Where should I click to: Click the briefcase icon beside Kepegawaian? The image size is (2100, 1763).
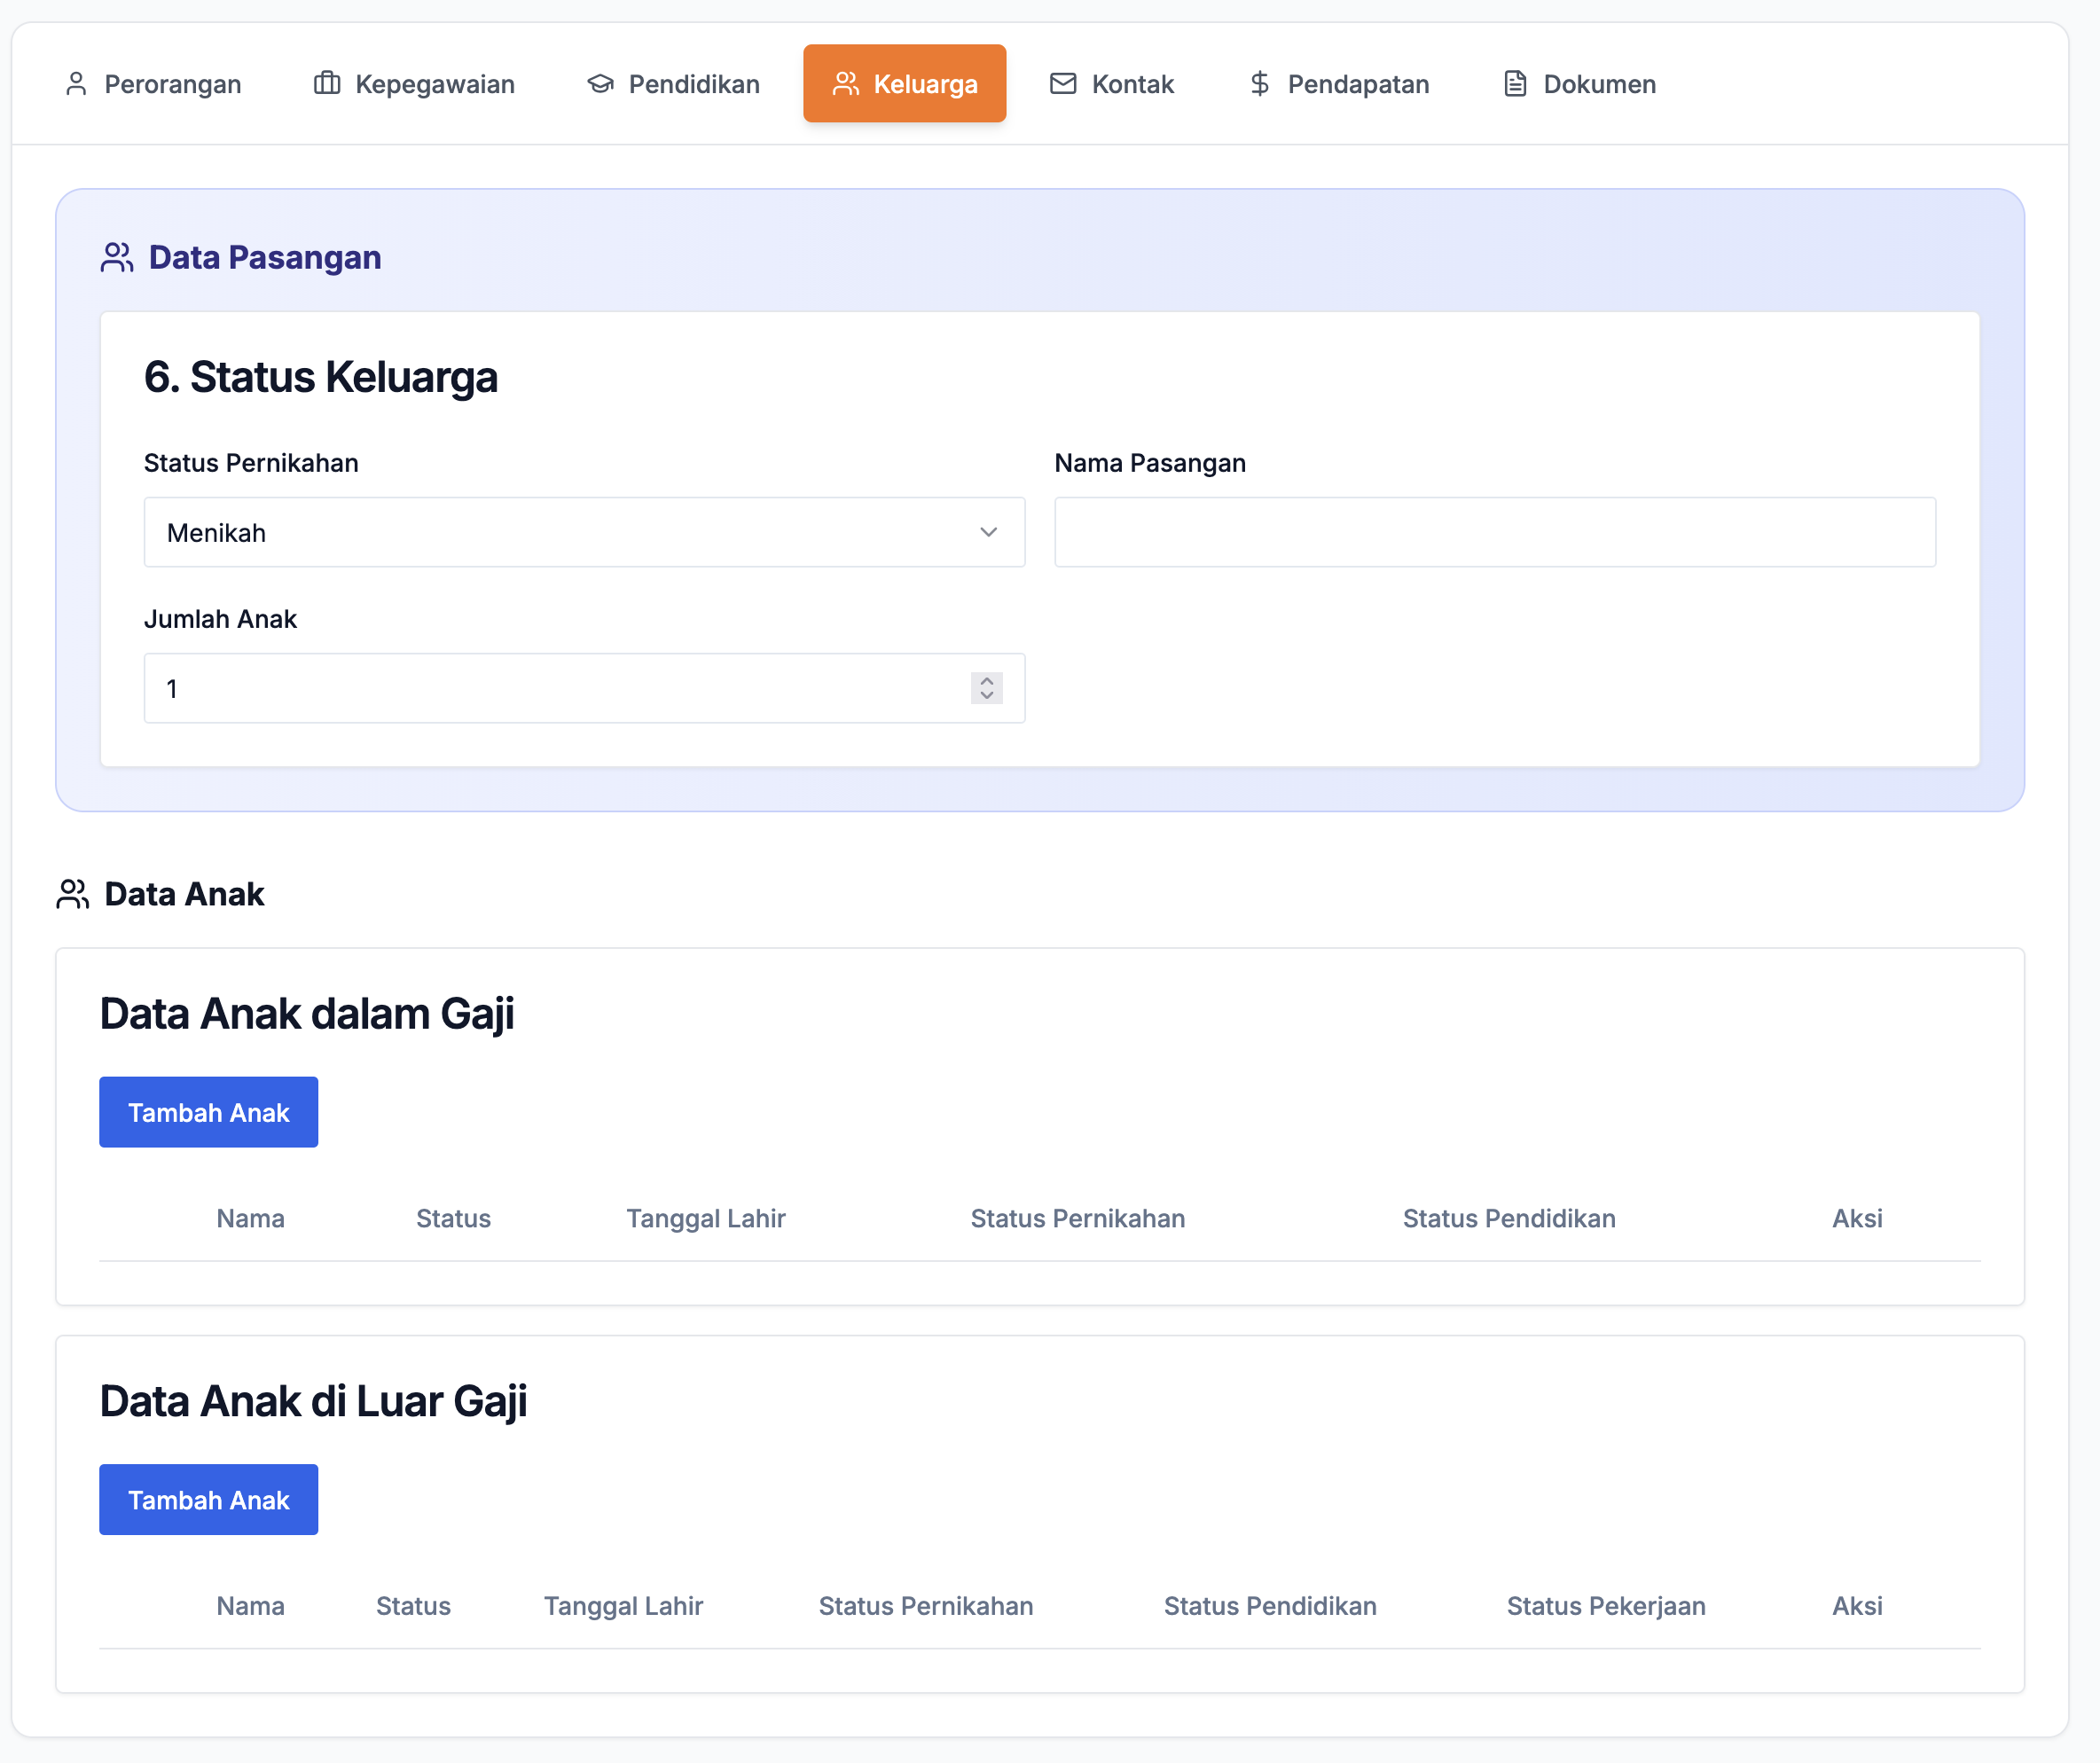[327, 84]
